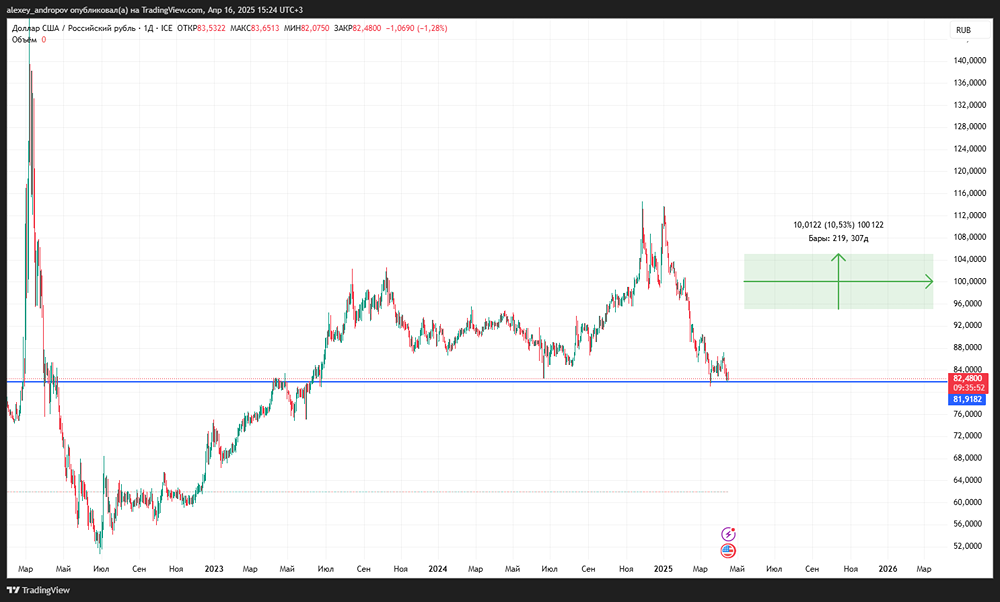Click the purple lightning event icon
1000x602 pixels.
click(x=728, y=534)
